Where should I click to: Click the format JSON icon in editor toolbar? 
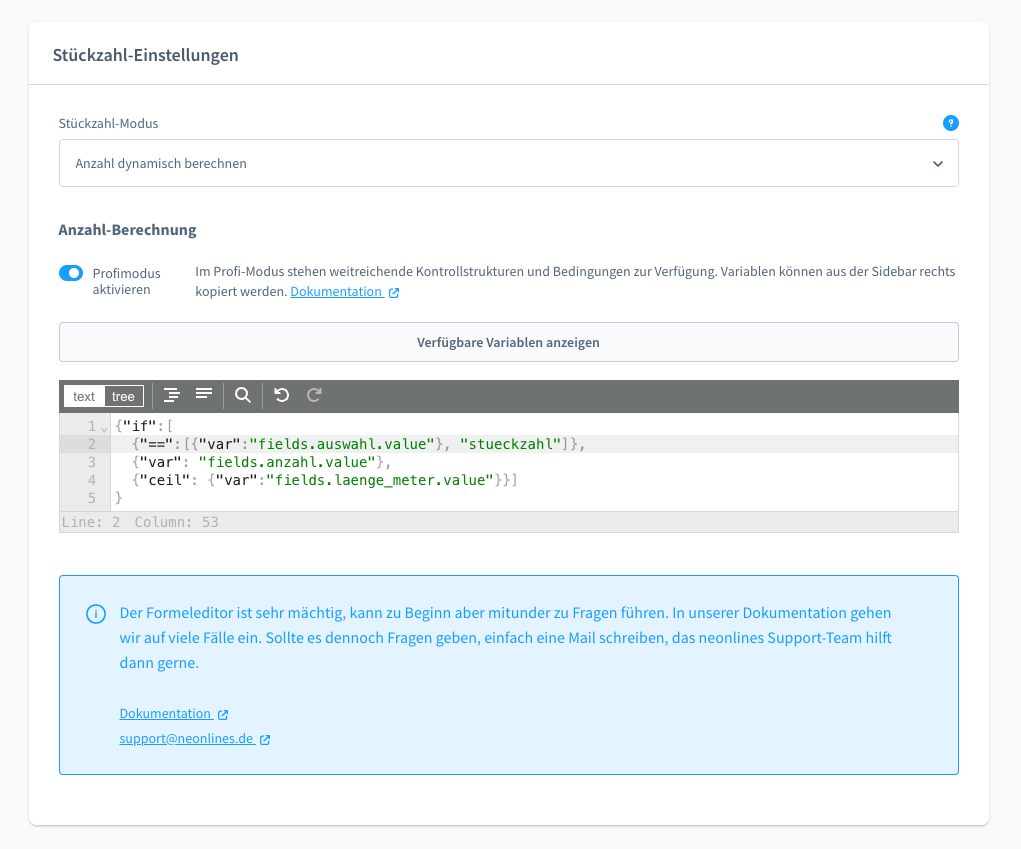pos(172,396)
